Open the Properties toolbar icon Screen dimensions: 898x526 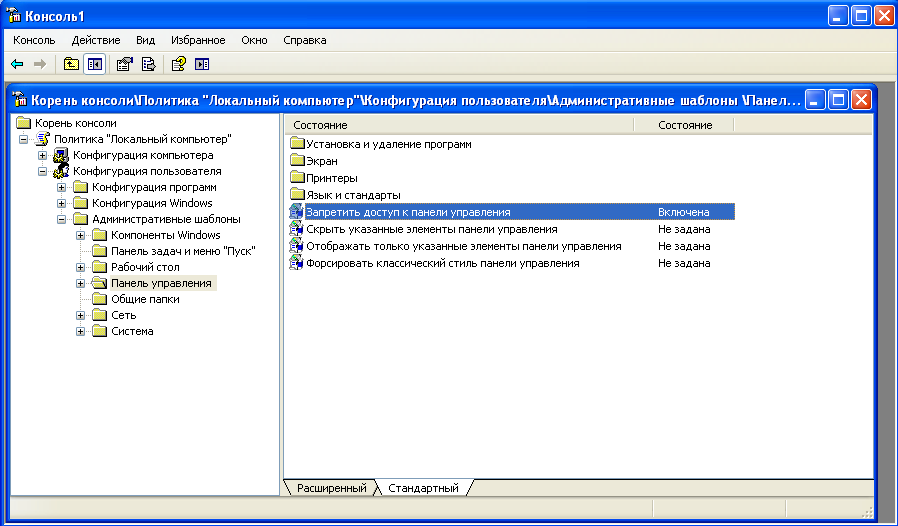pyautogui.click(x=124, y=64)
